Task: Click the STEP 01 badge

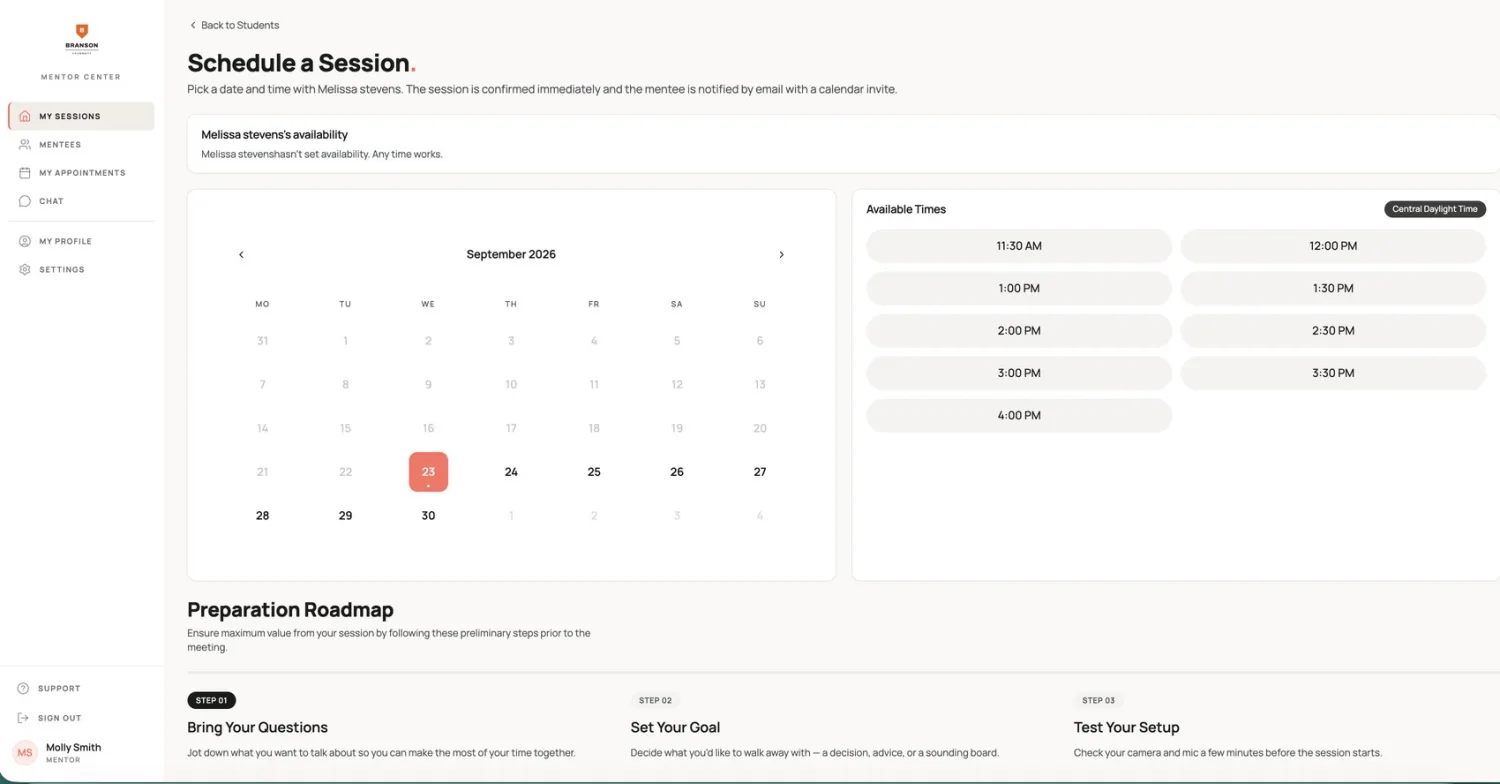Action: tap(211, 700)
